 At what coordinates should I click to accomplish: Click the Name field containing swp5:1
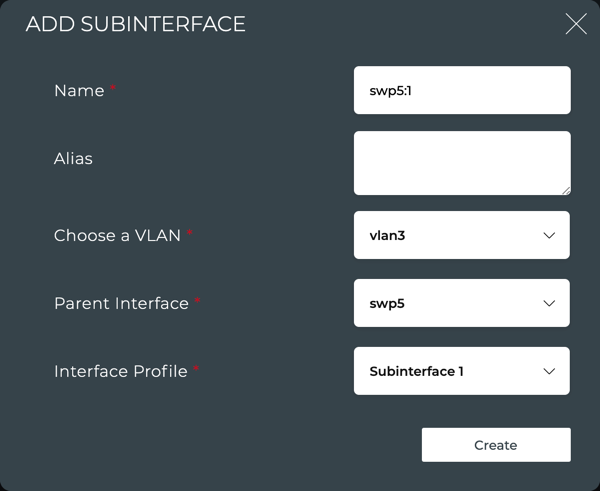pyautogui.click(x=461, y=90)
